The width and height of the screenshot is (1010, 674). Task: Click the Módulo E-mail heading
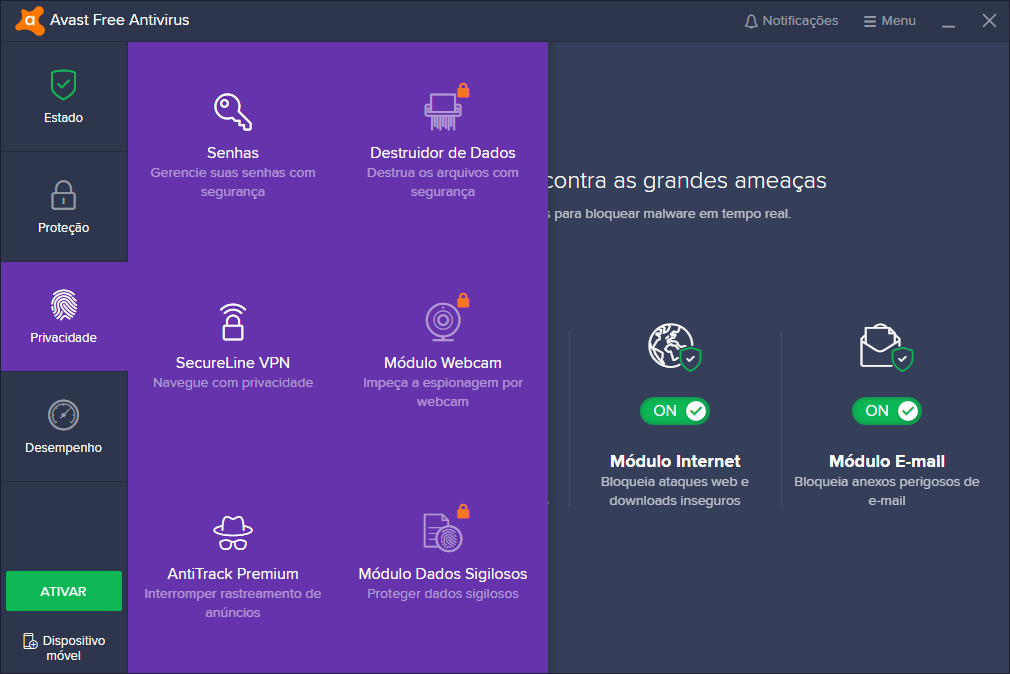pyautogui.click(x=886, y=461)
